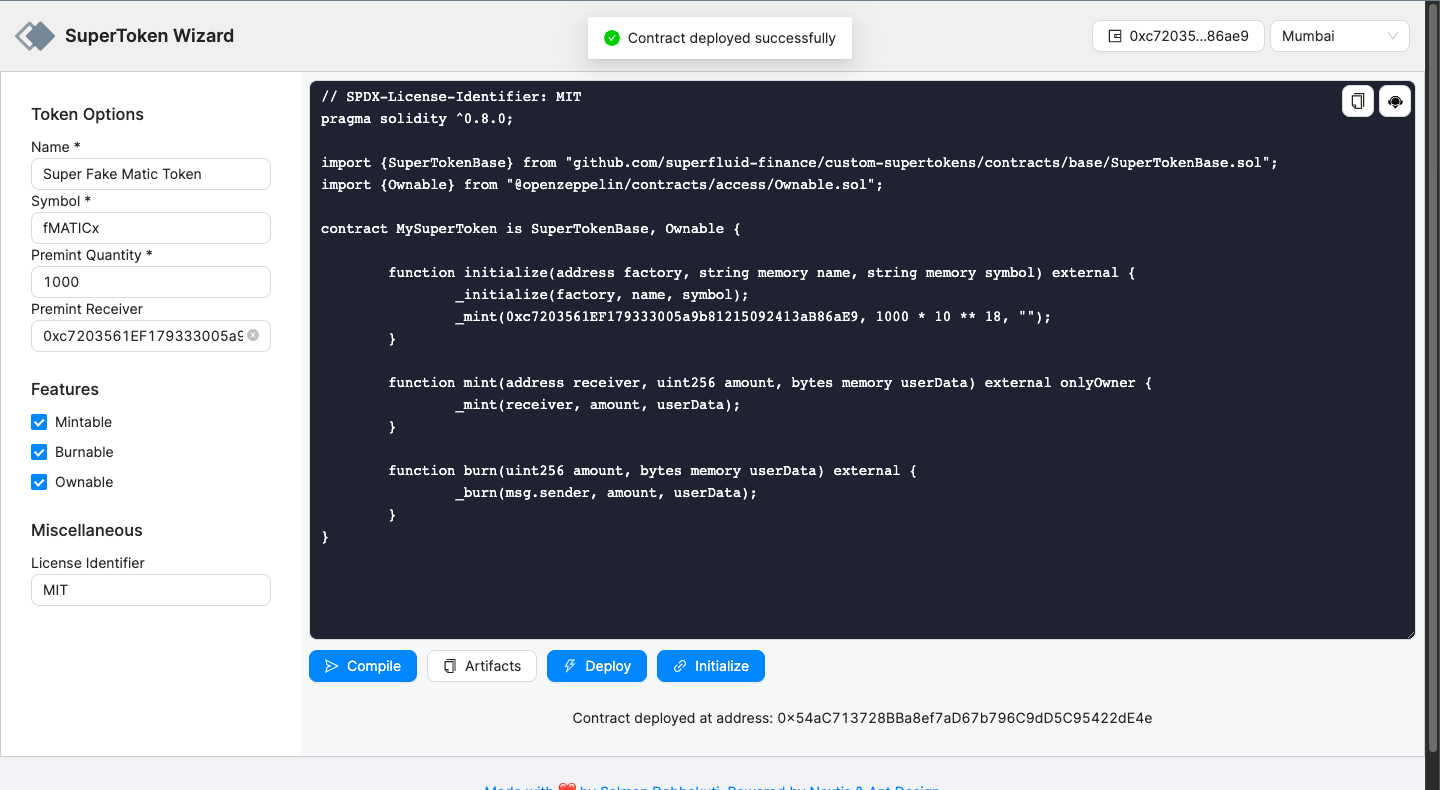Click the lightning icon on the Deploy button

(x=568, y=666)
